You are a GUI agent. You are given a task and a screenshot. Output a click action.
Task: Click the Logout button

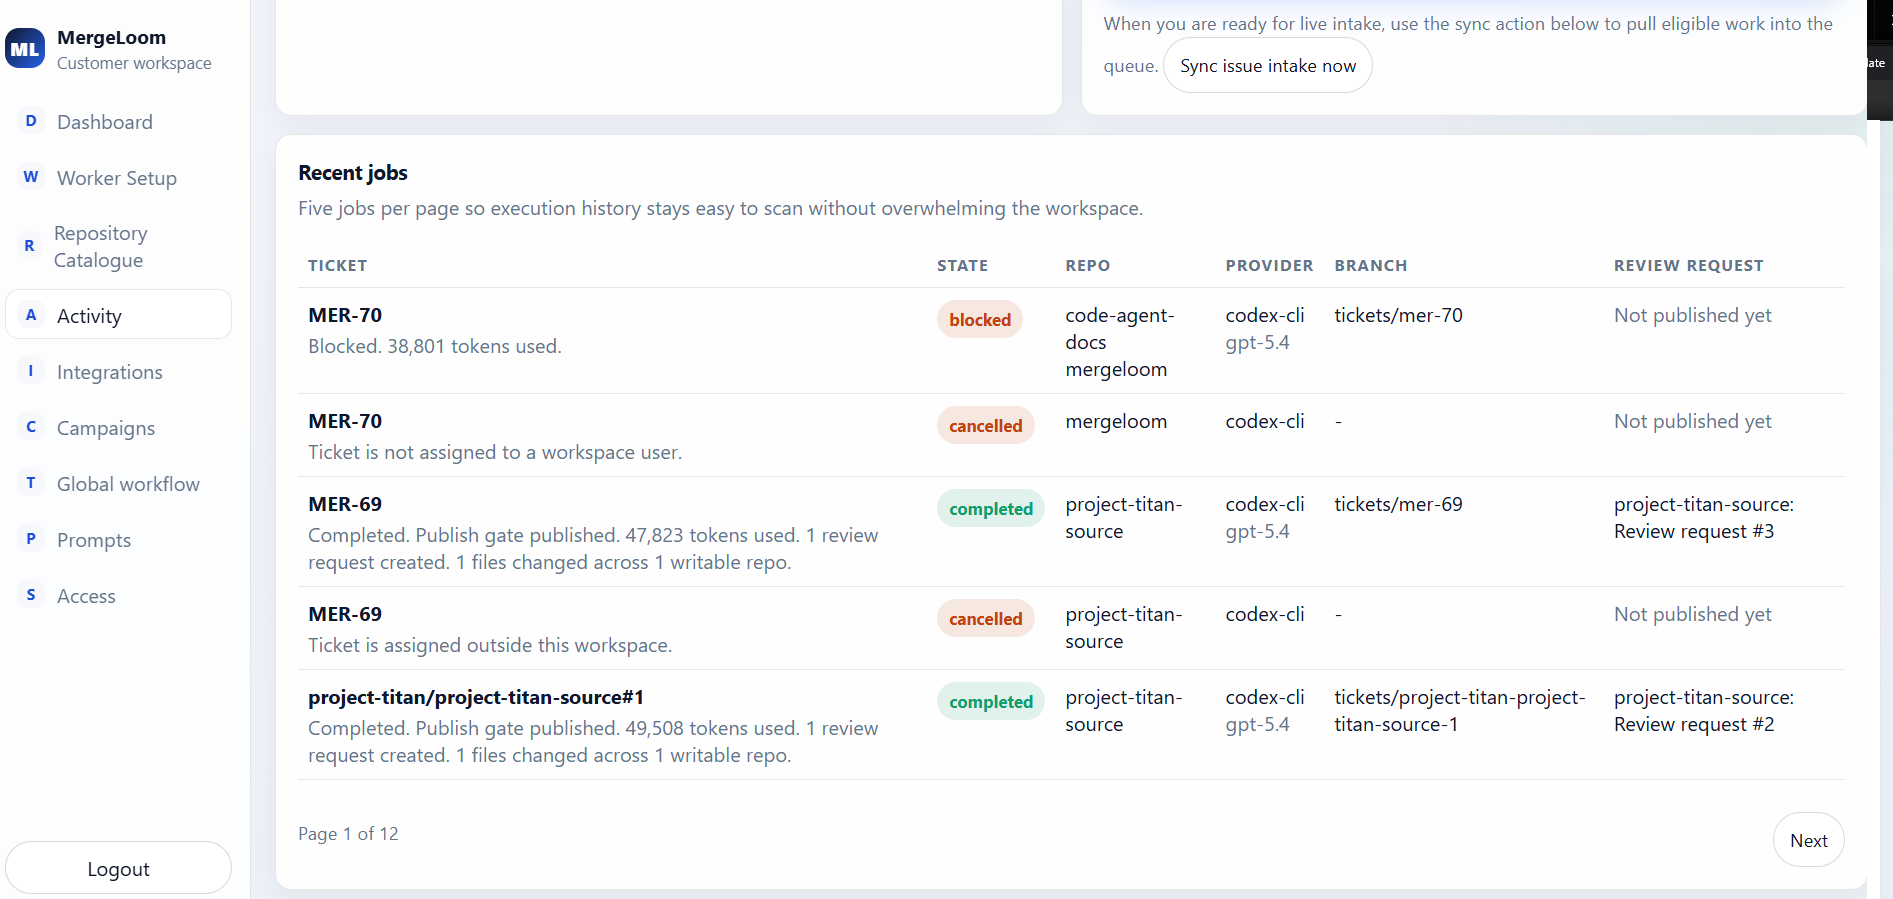point(118,868)
